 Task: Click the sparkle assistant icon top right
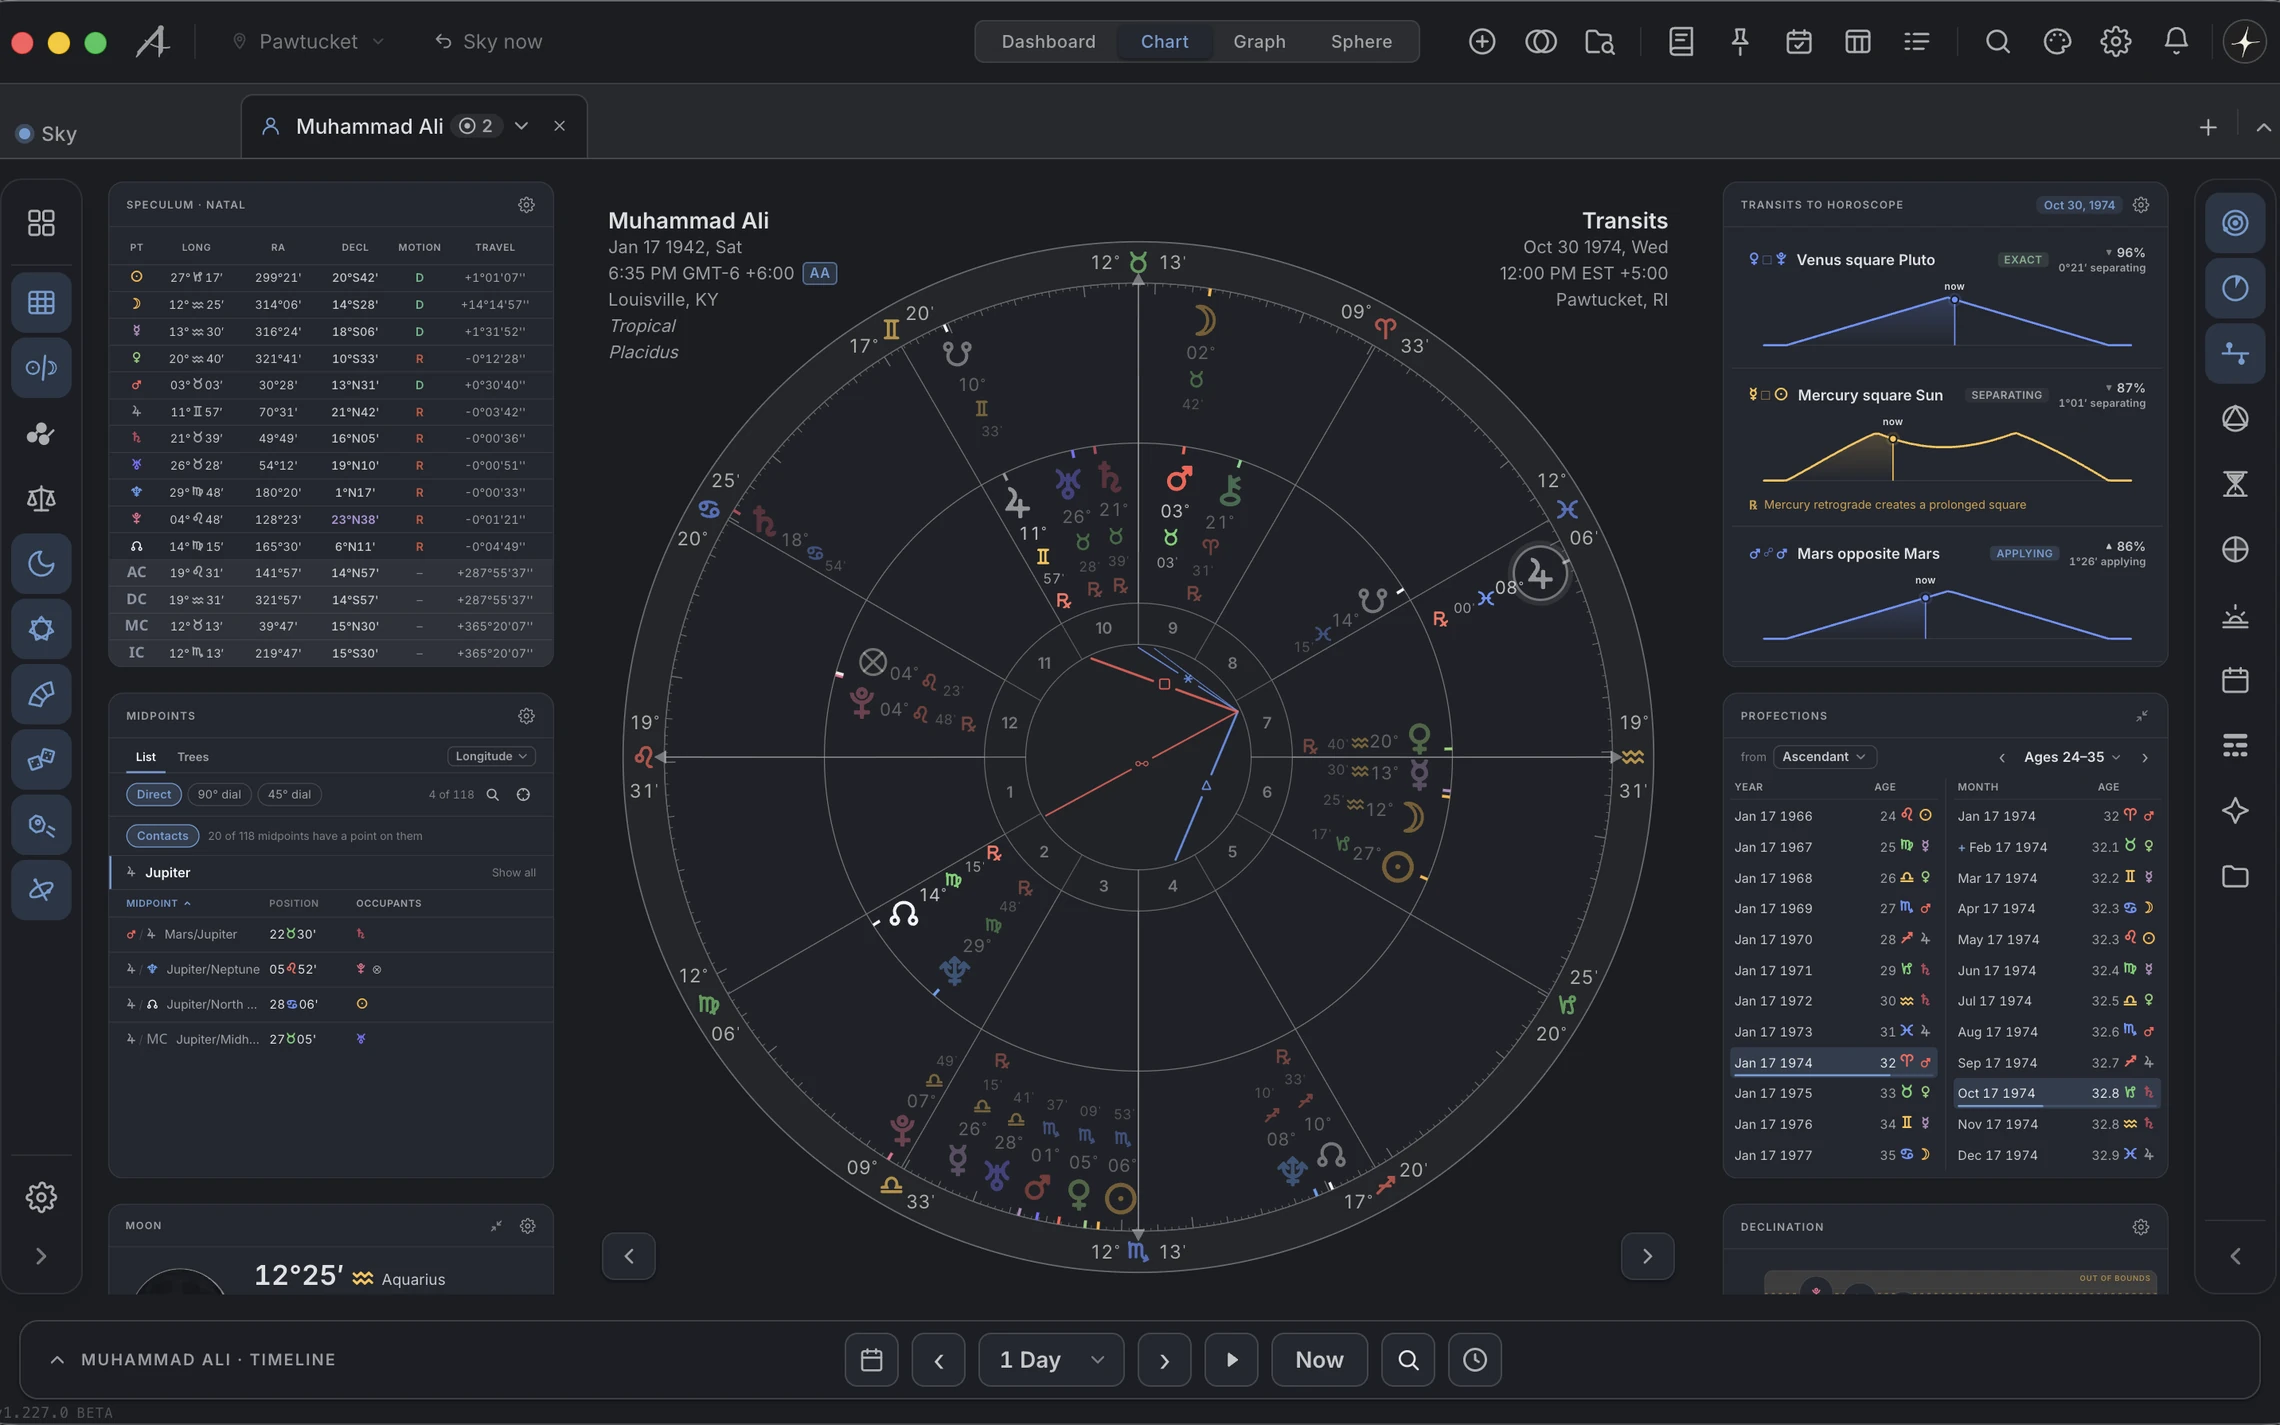point(2244,41)
